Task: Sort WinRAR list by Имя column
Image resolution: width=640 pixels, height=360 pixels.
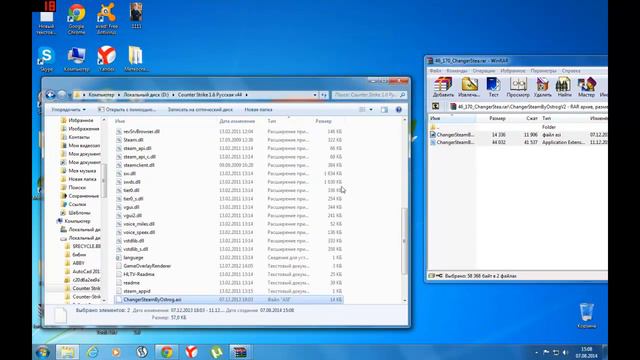Action: click(x=452, y=118)
